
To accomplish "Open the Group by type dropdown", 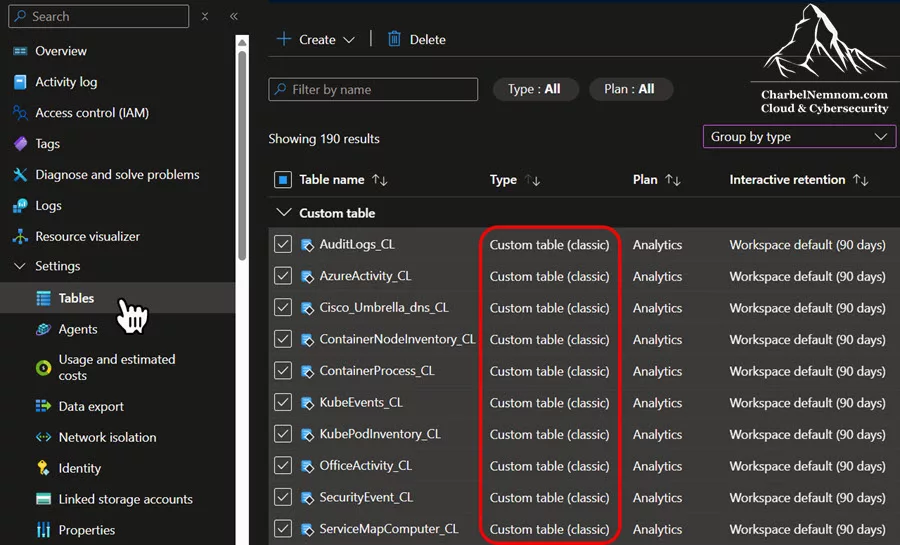I will [x=799, y=137].
